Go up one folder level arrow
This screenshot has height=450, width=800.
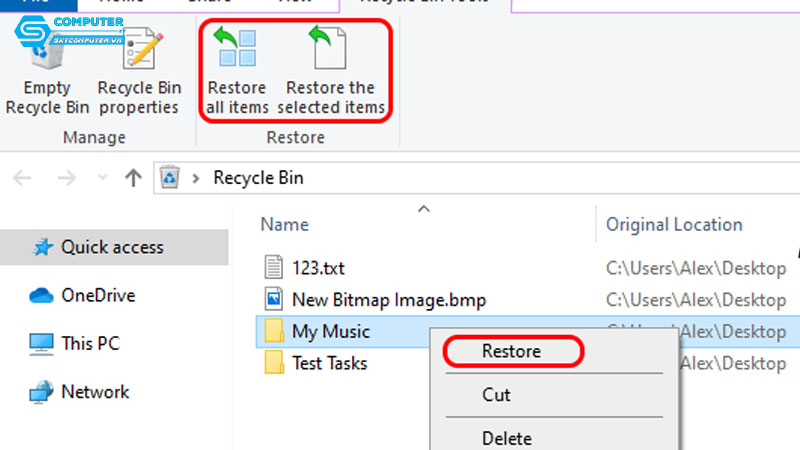(132, 178)
